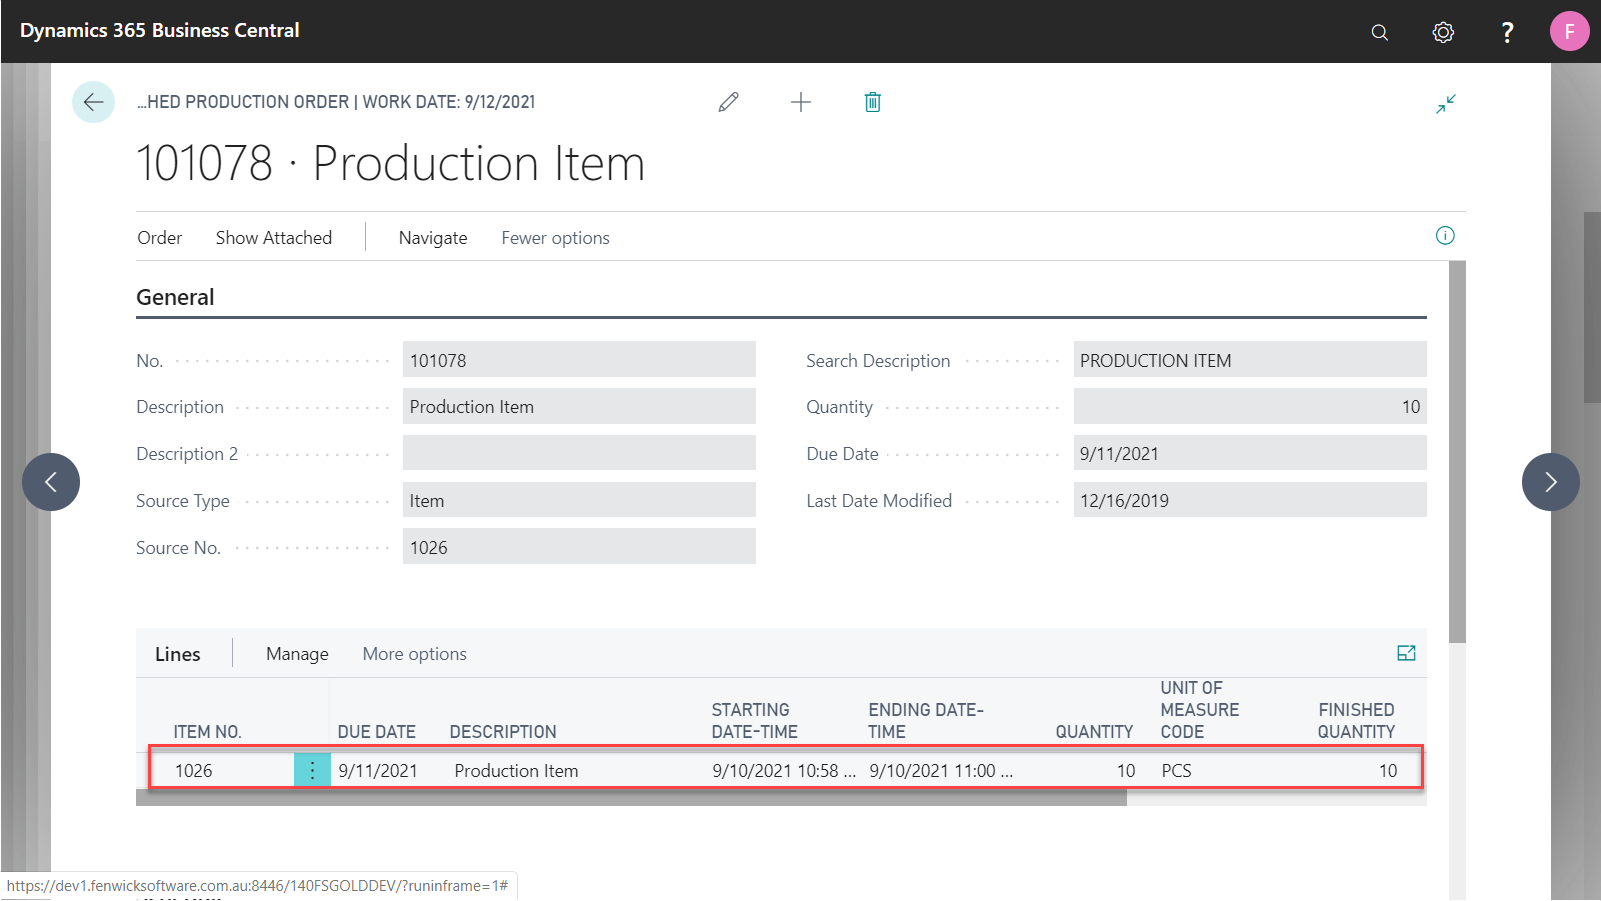The image size is (1601, 901).
Task: Expand the Lines part to full view
Action: (x=1406, y=653)
